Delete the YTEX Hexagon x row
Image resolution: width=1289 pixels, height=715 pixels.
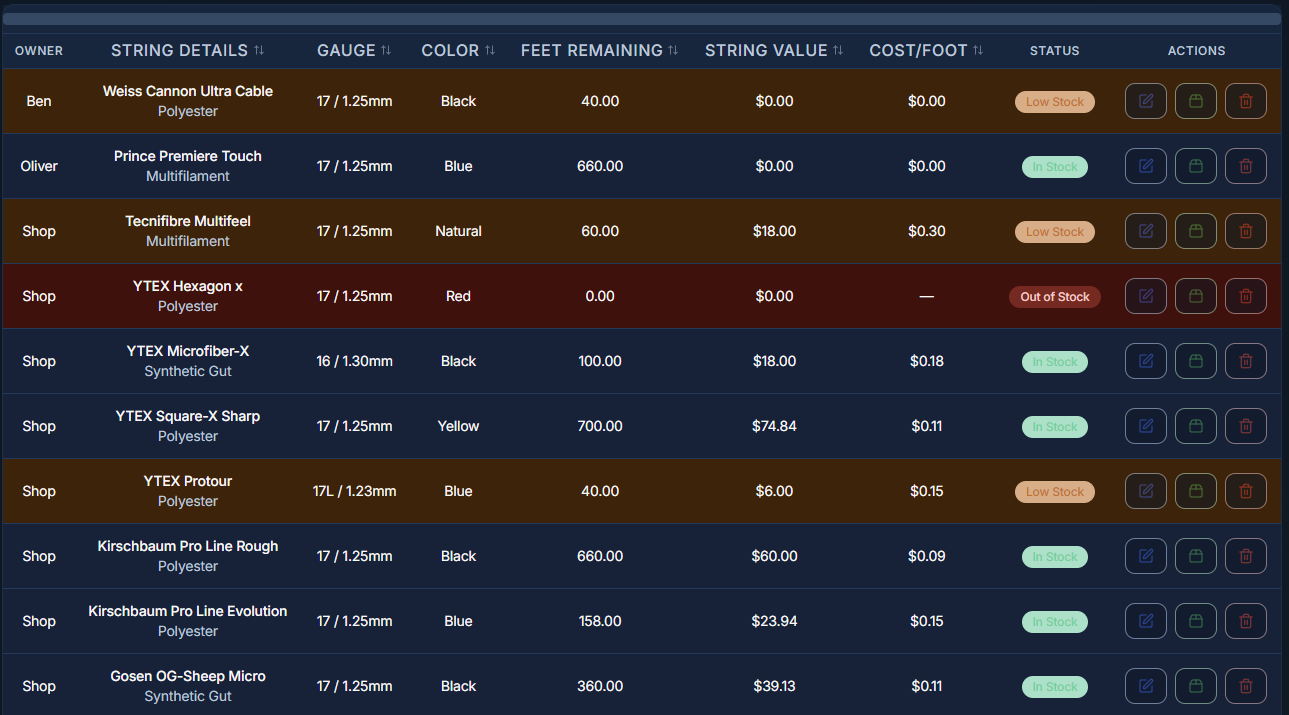[1246, 296]
